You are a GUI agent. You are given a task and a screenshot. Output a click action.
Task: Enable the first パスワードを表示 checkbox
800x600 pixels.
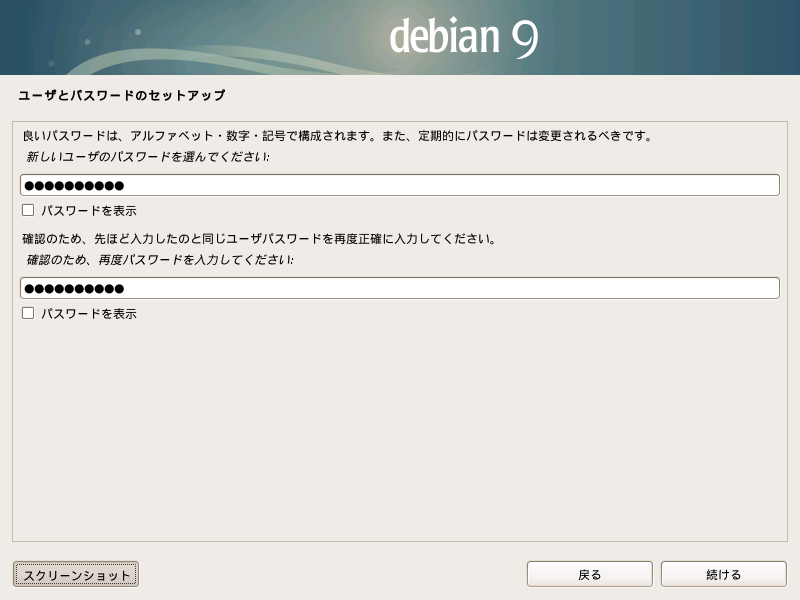pyautogui.click(x=28, y=210)
